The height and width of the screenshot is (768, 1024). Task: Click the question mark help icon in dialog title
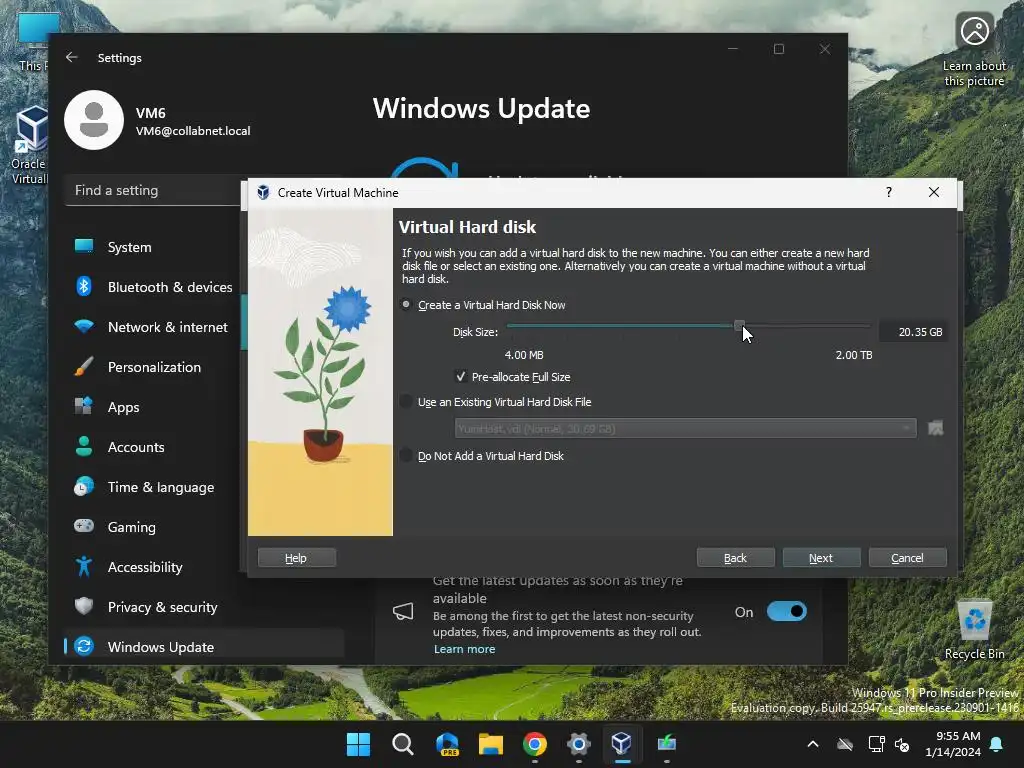click(x=889, y=192)
